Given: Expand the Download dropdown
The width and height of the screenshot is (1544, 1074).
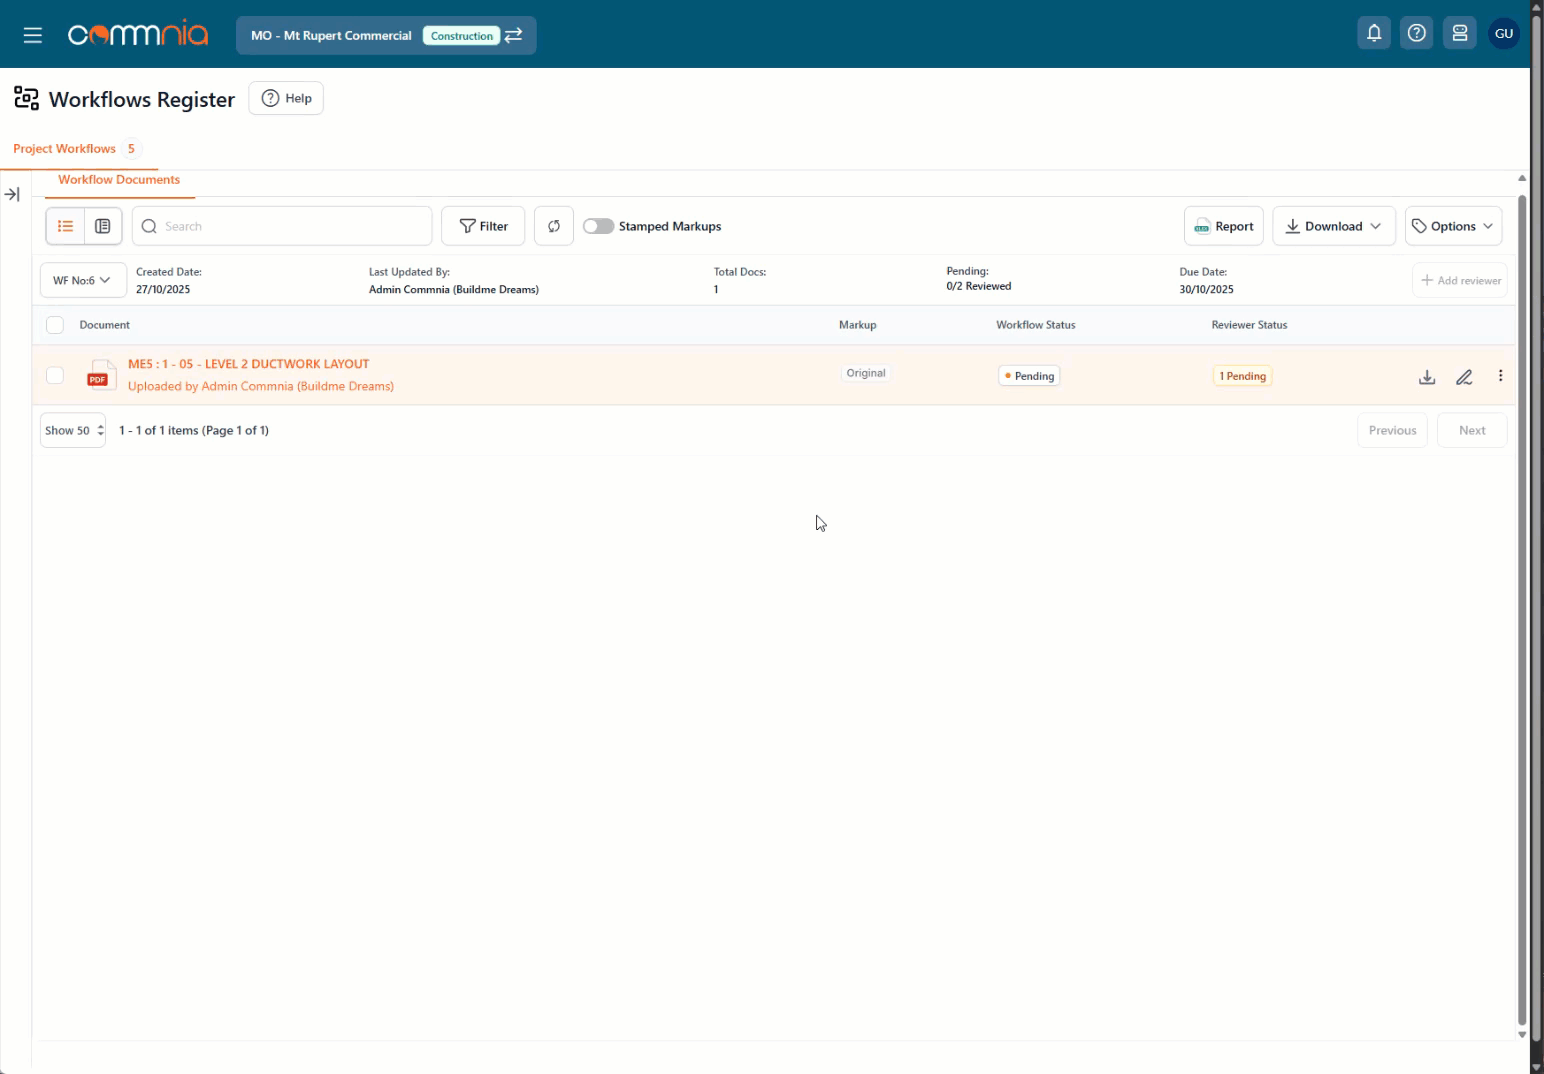Looking at the screenshot, I should 1333,226.
